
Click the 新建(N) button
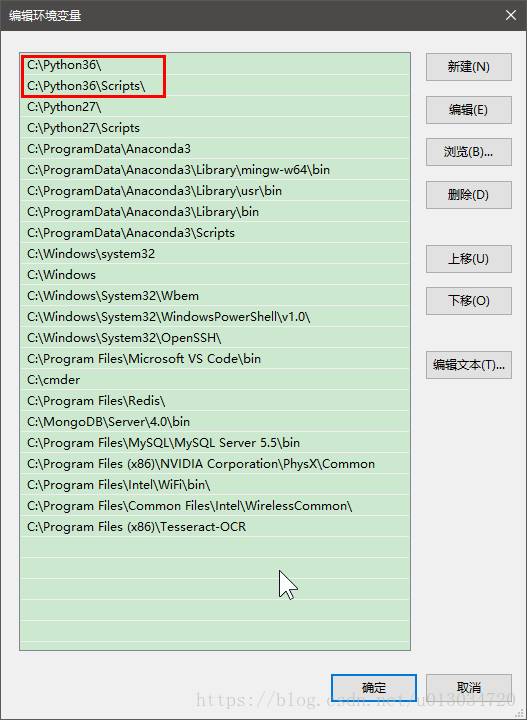click(x=469, y=67)
